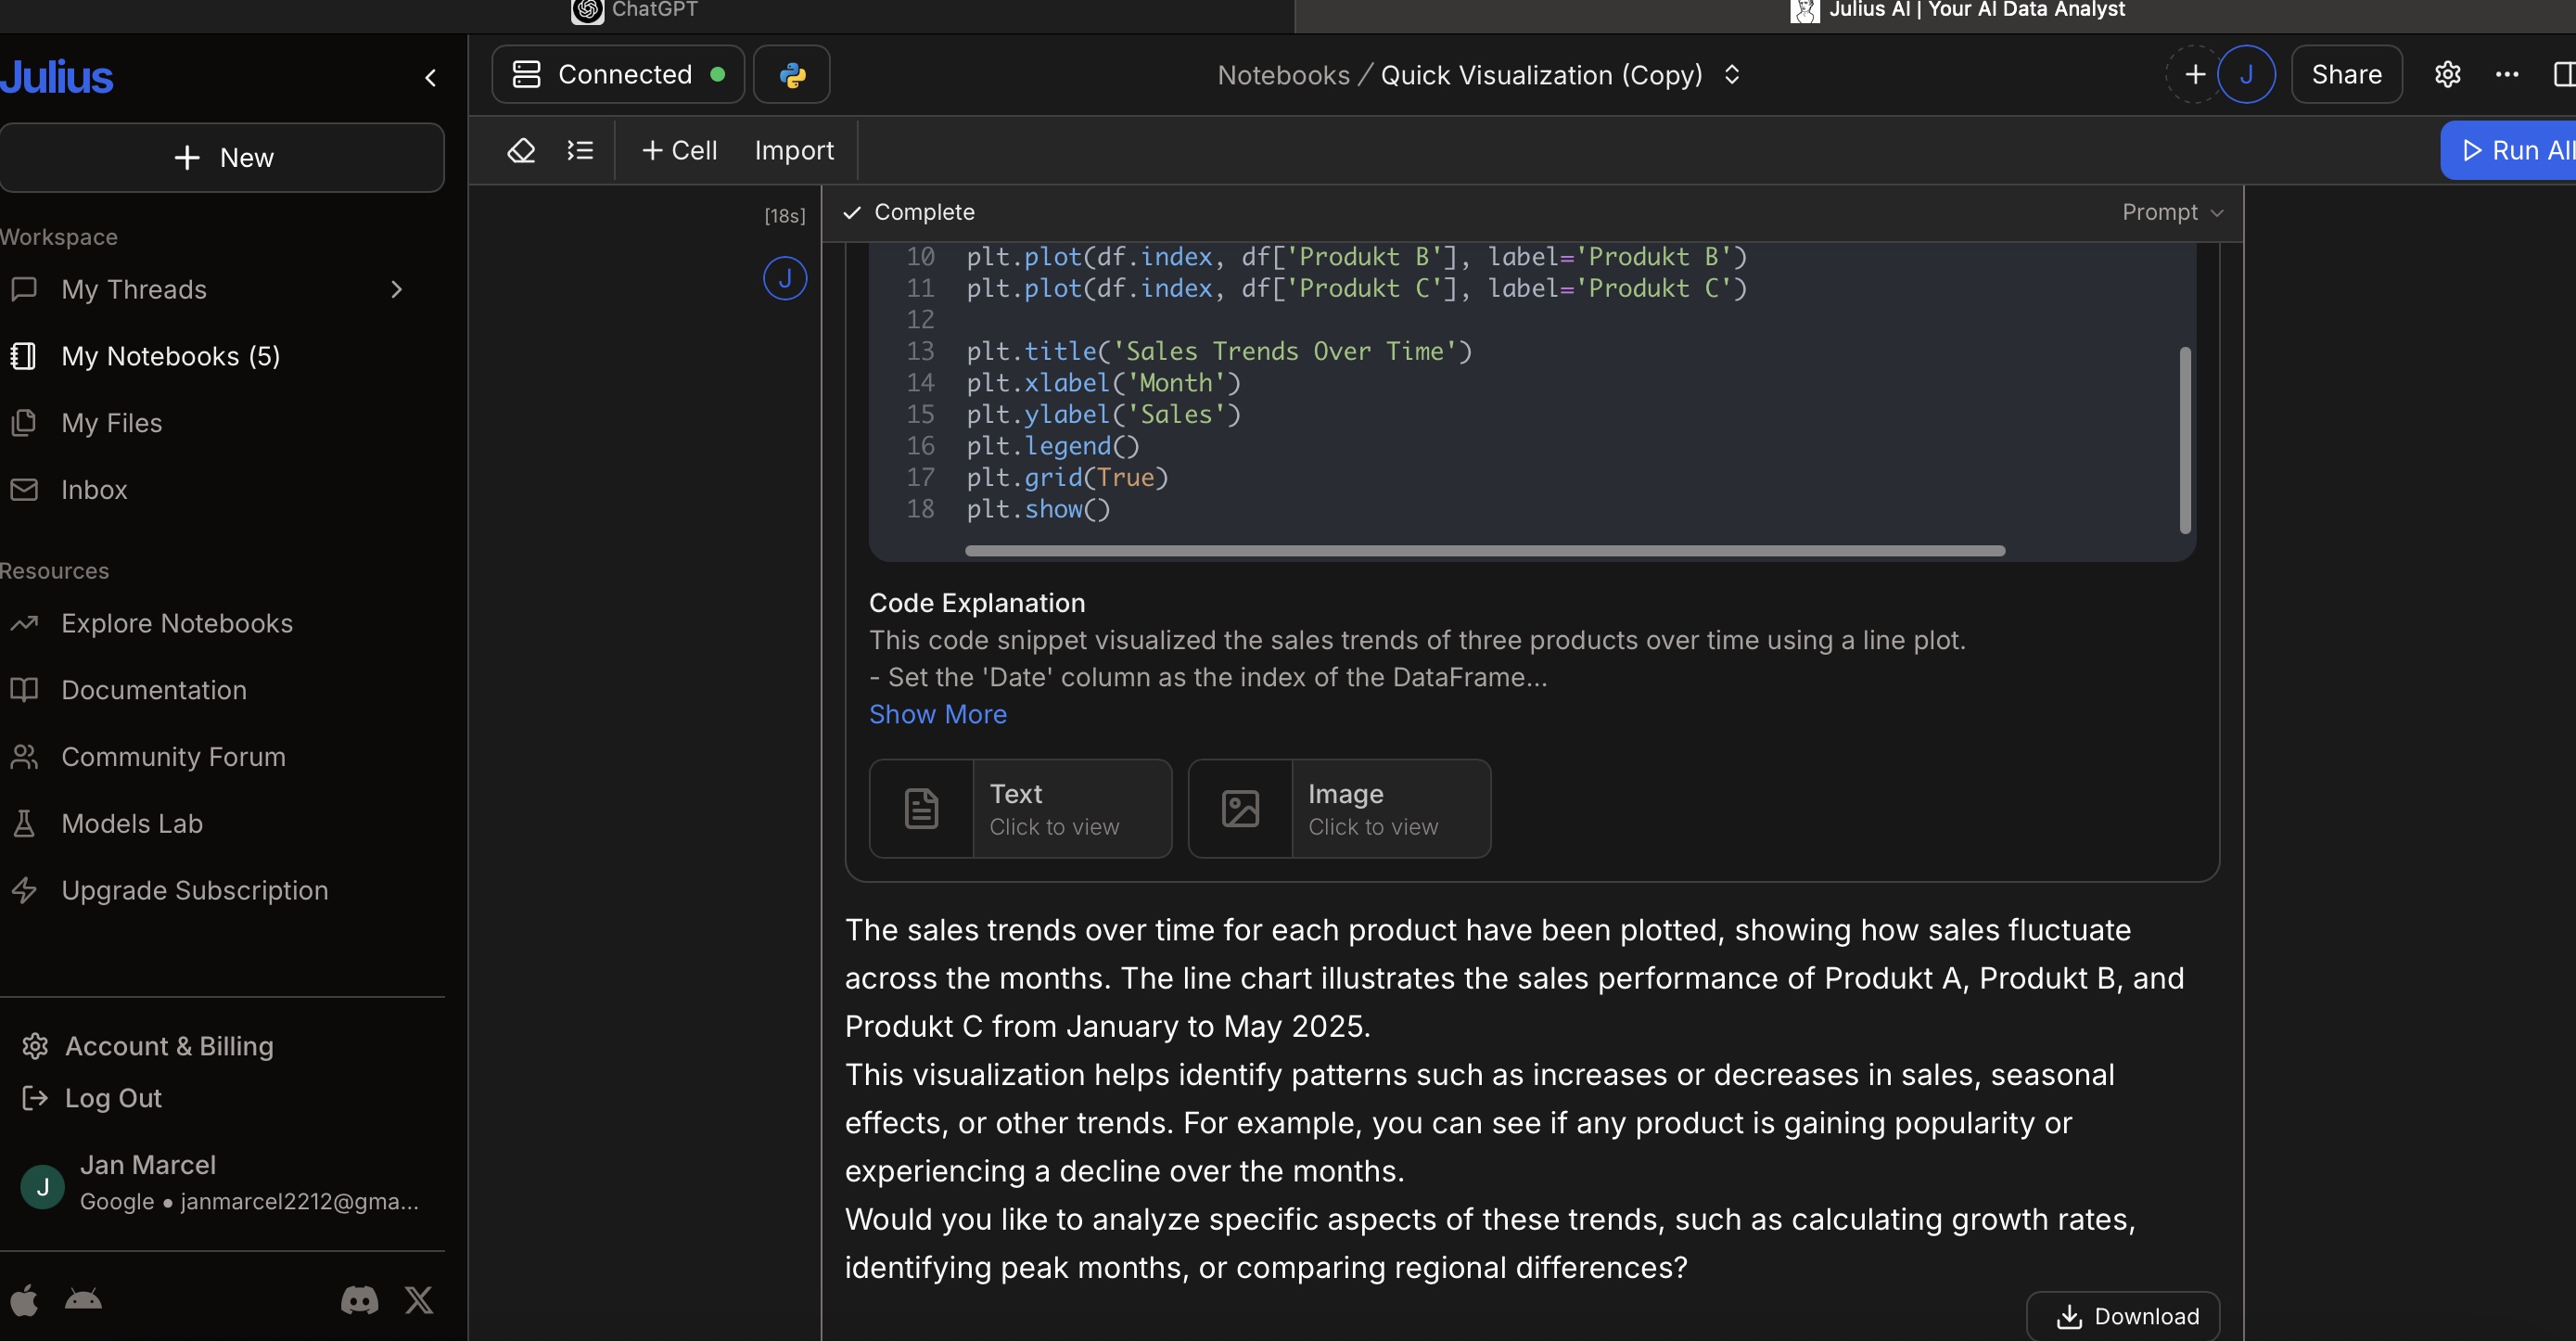Click the Code Explanation heading
The image size is (2576, 1341).
(977, 603)
